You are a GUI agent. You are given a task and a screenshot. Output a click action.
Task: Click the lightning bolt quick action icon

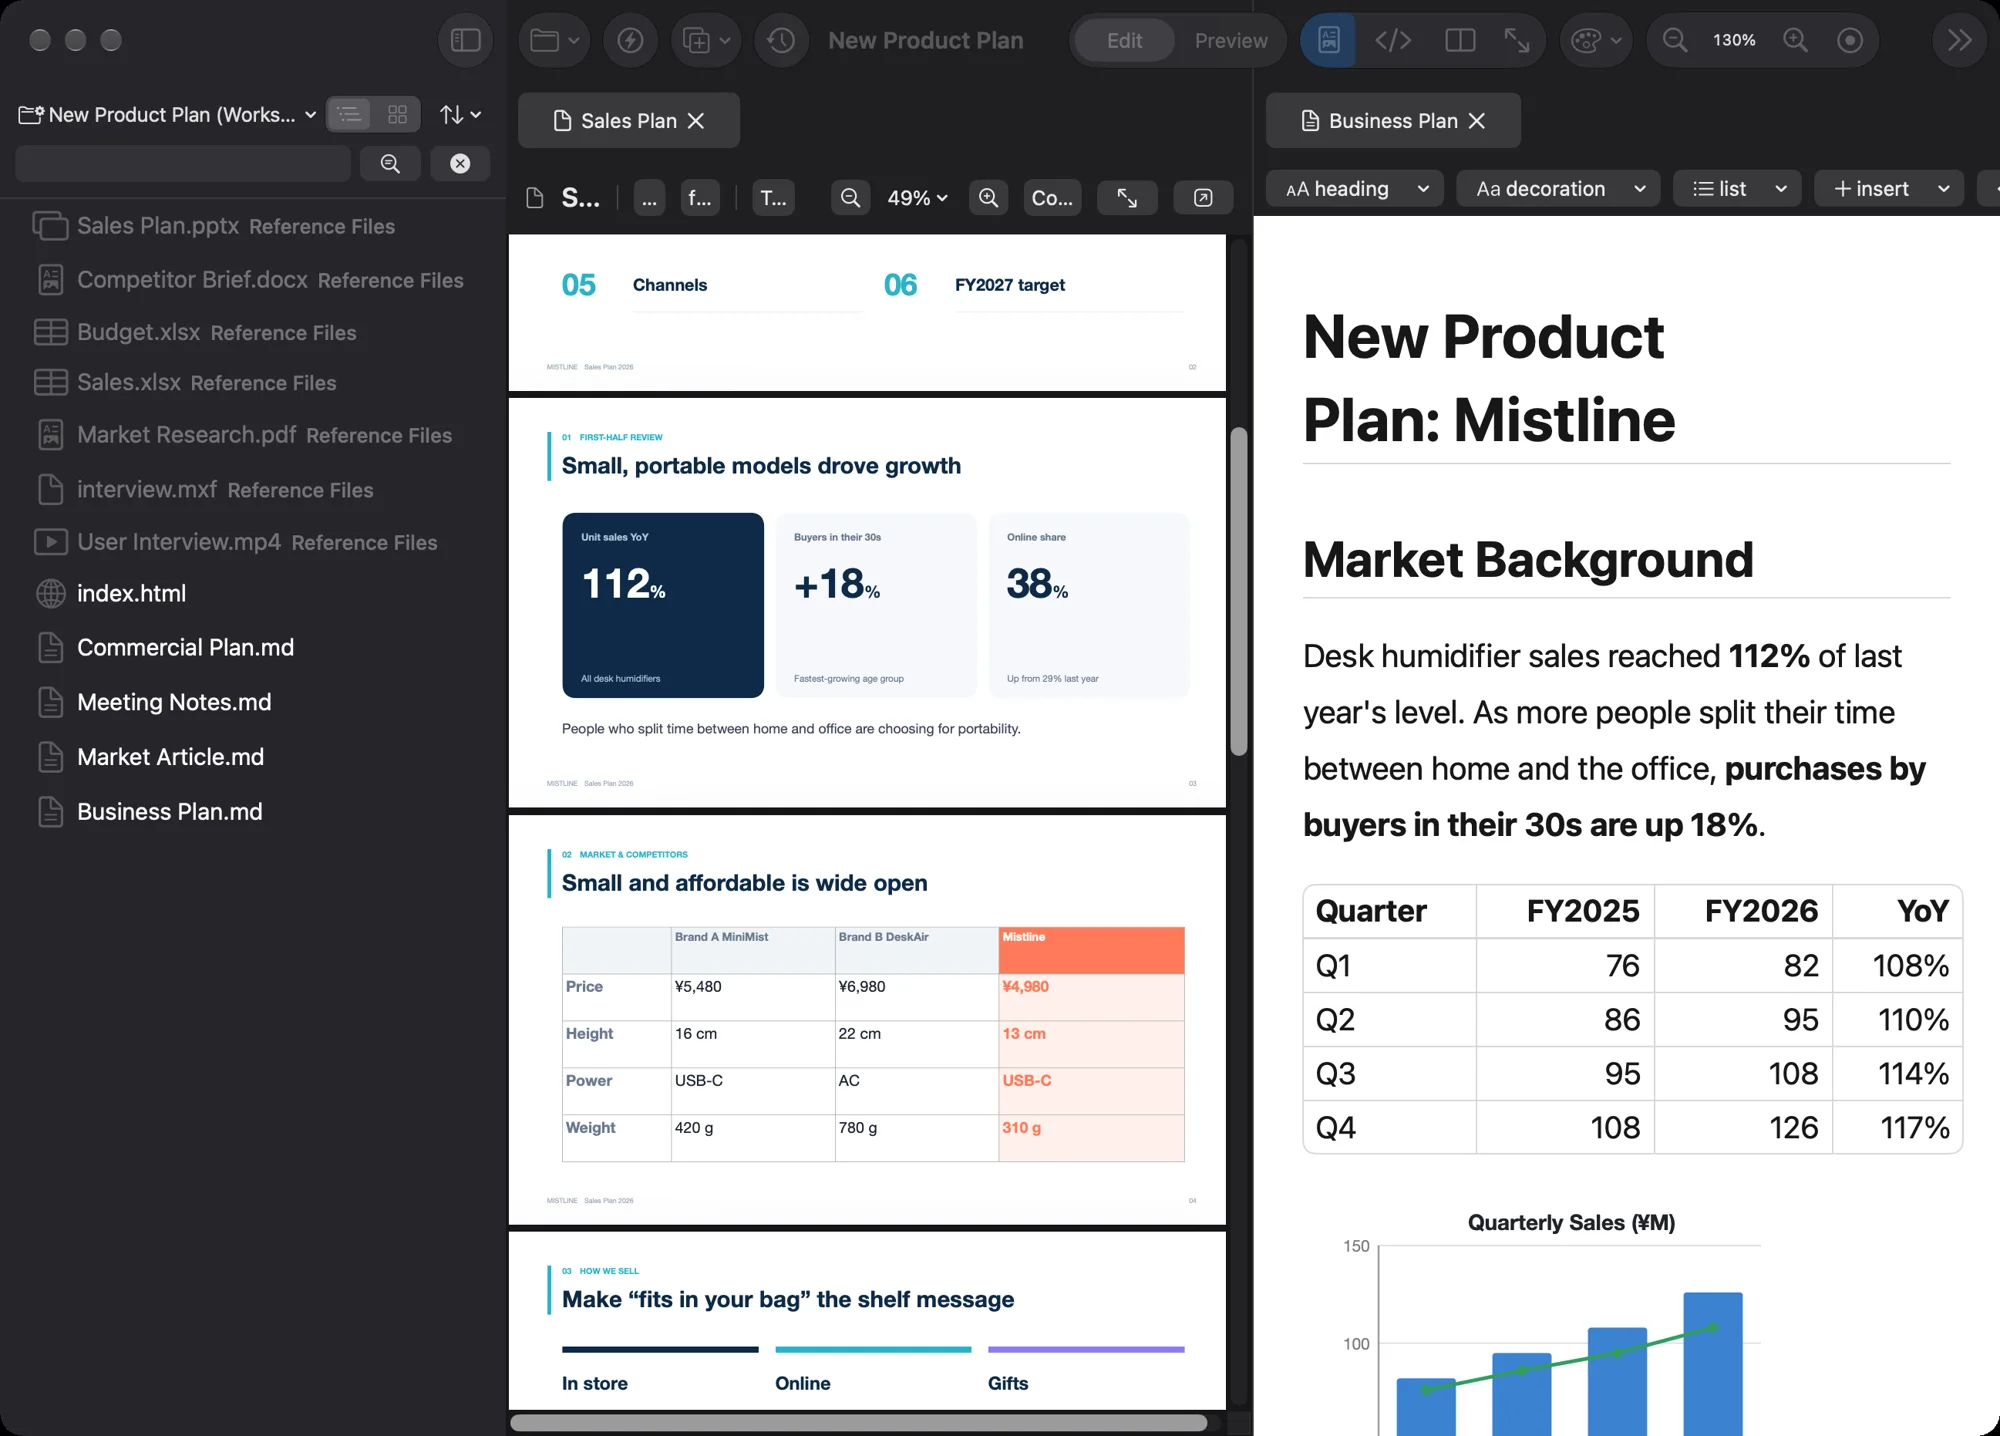coord(630,40)
